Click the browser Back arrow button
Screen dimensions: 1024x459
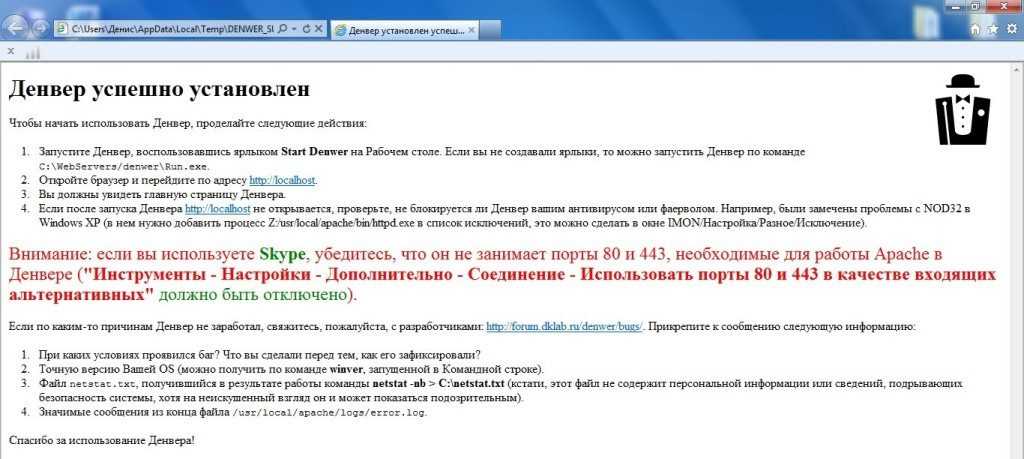[x=17, y=27]
